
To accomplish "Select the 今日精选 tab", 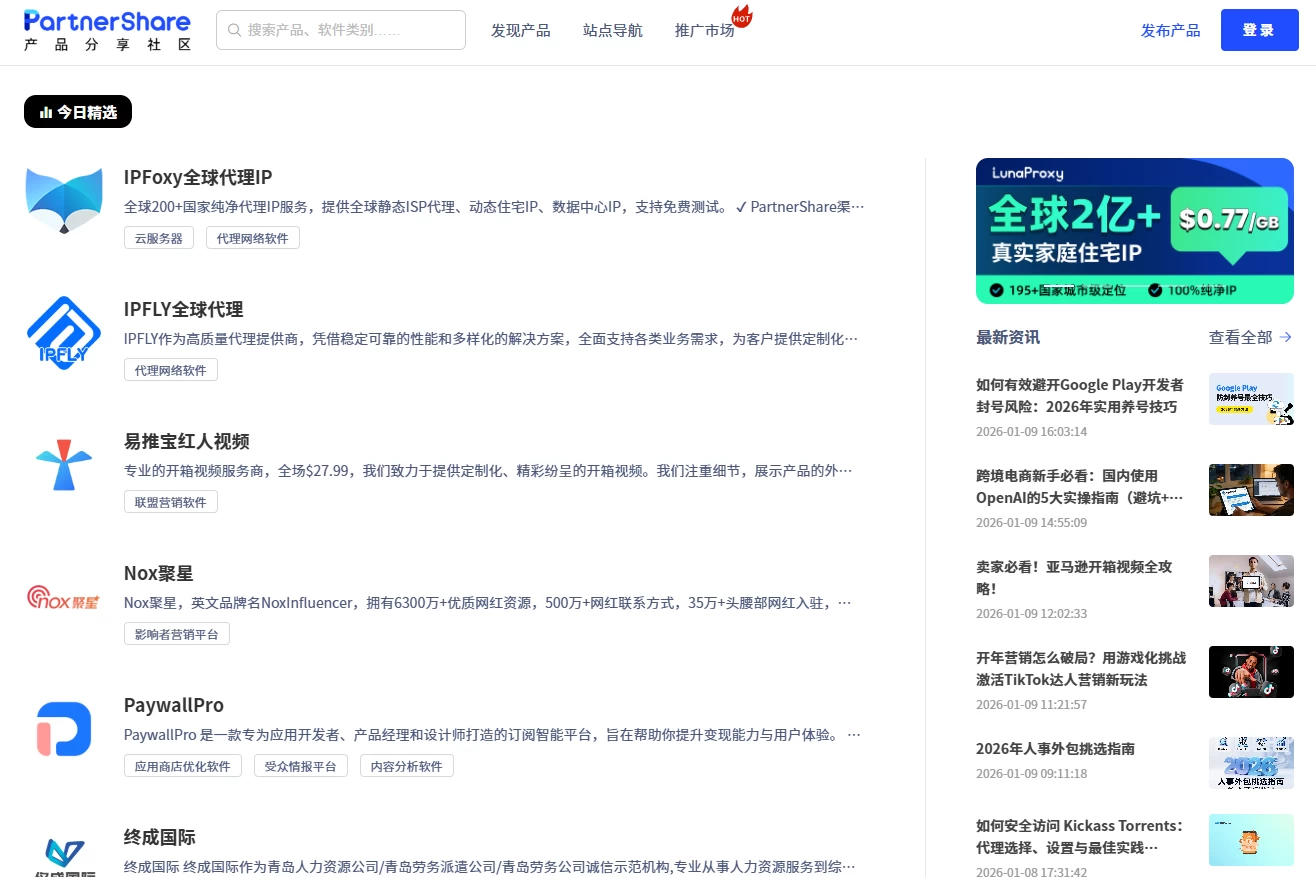I will click(x=78, y=112).
